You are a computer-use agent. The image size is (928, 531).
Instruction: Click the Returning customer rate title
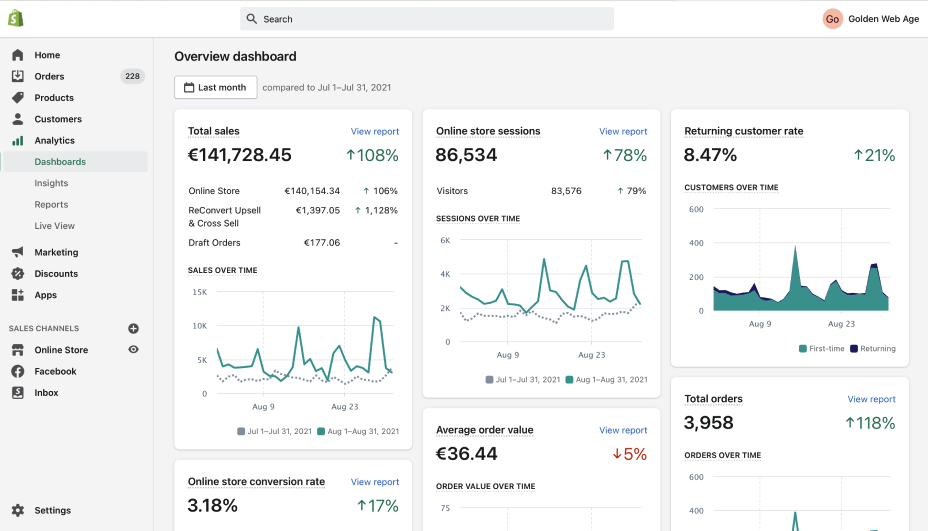[744, 131]
